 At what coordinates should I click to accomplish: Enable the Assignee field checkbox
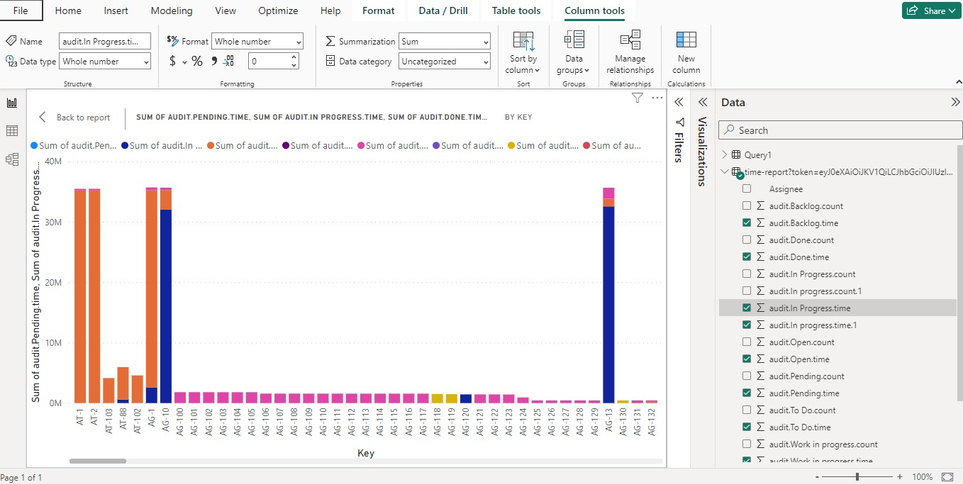click(x=747, y=188)
